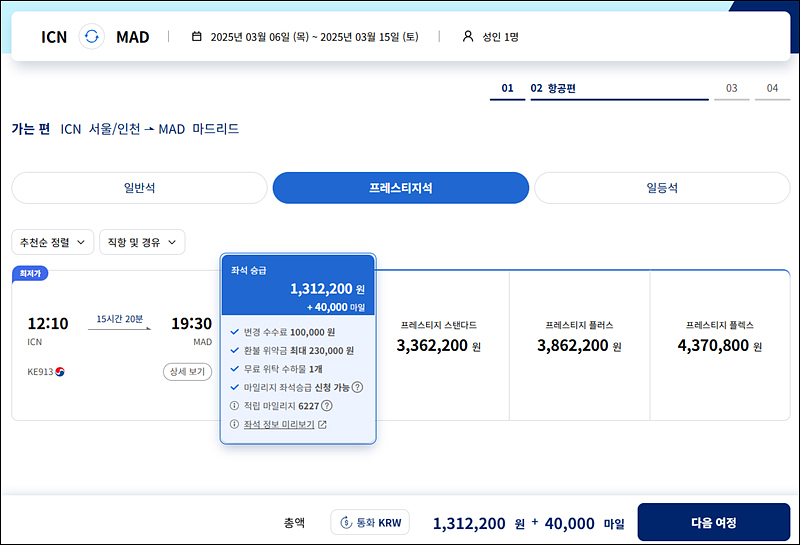Screen dimensions: 800x545
Task: Click departure time 12:10
Action: 48,324
